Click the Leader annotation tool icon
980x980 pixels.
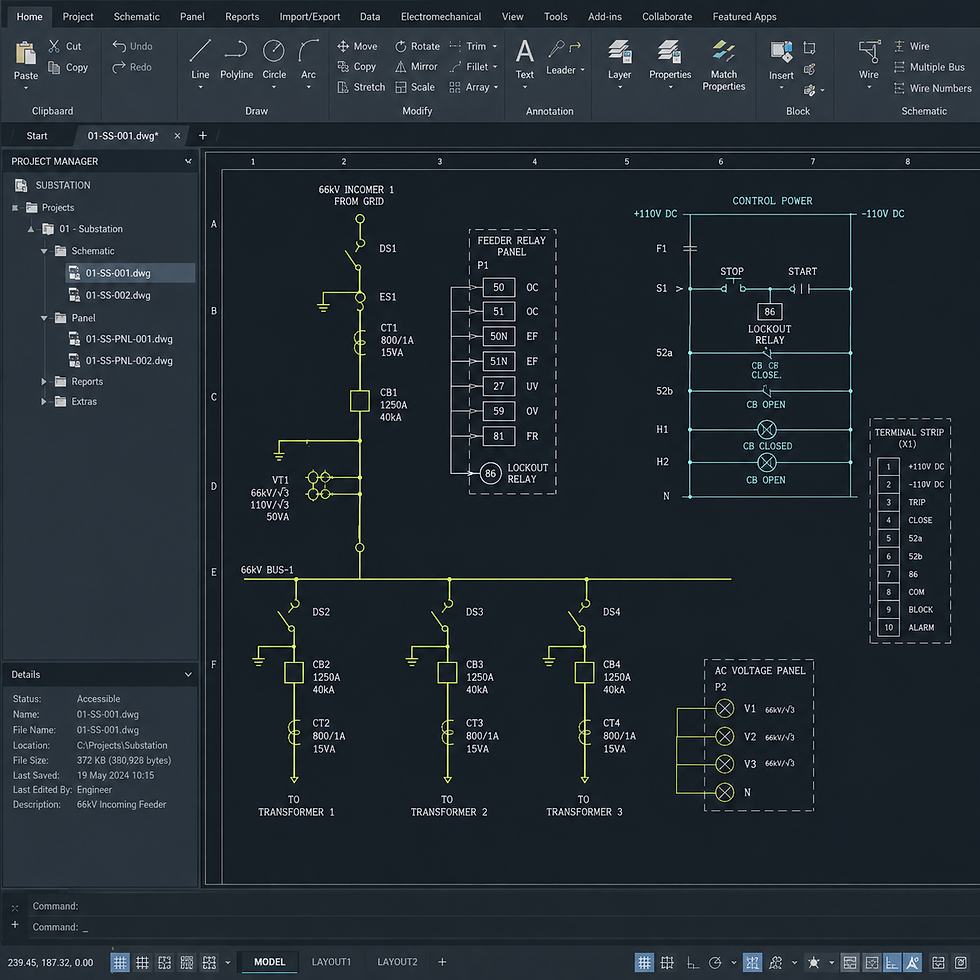pos(564,48)
